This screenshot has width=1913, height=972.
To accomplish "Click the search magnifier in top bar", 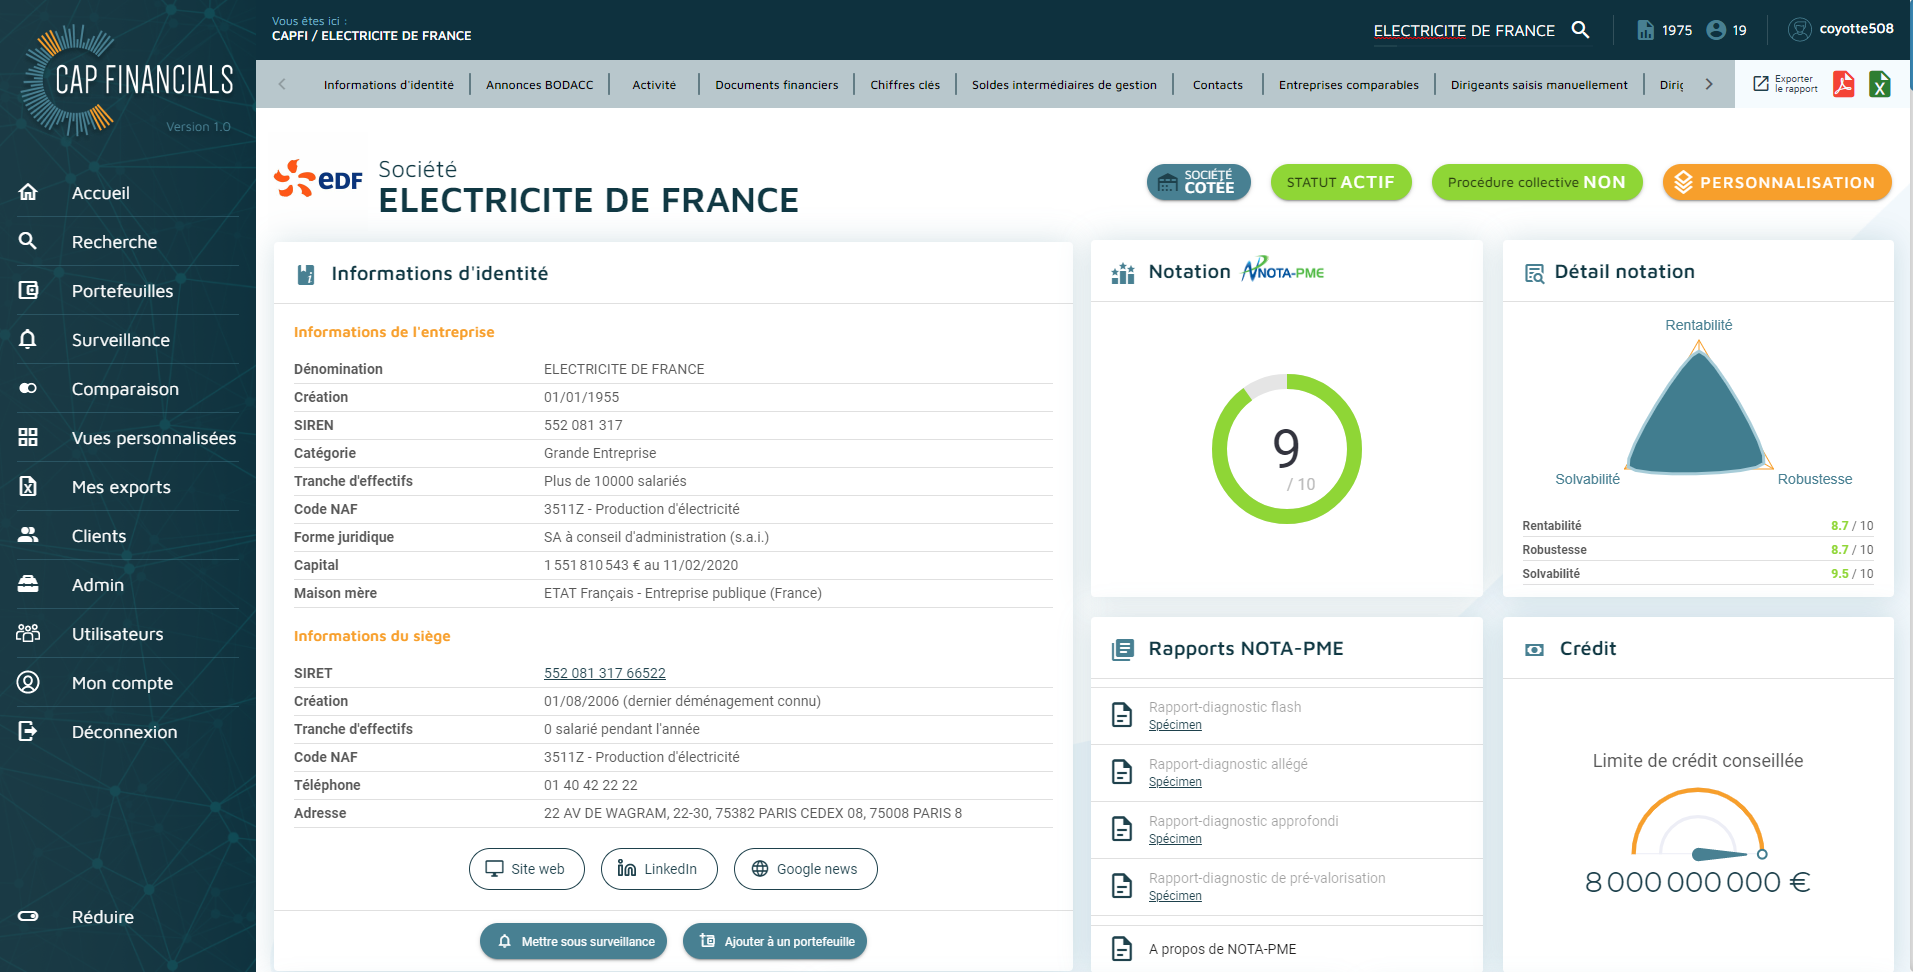I will [x=1580, y=30].
